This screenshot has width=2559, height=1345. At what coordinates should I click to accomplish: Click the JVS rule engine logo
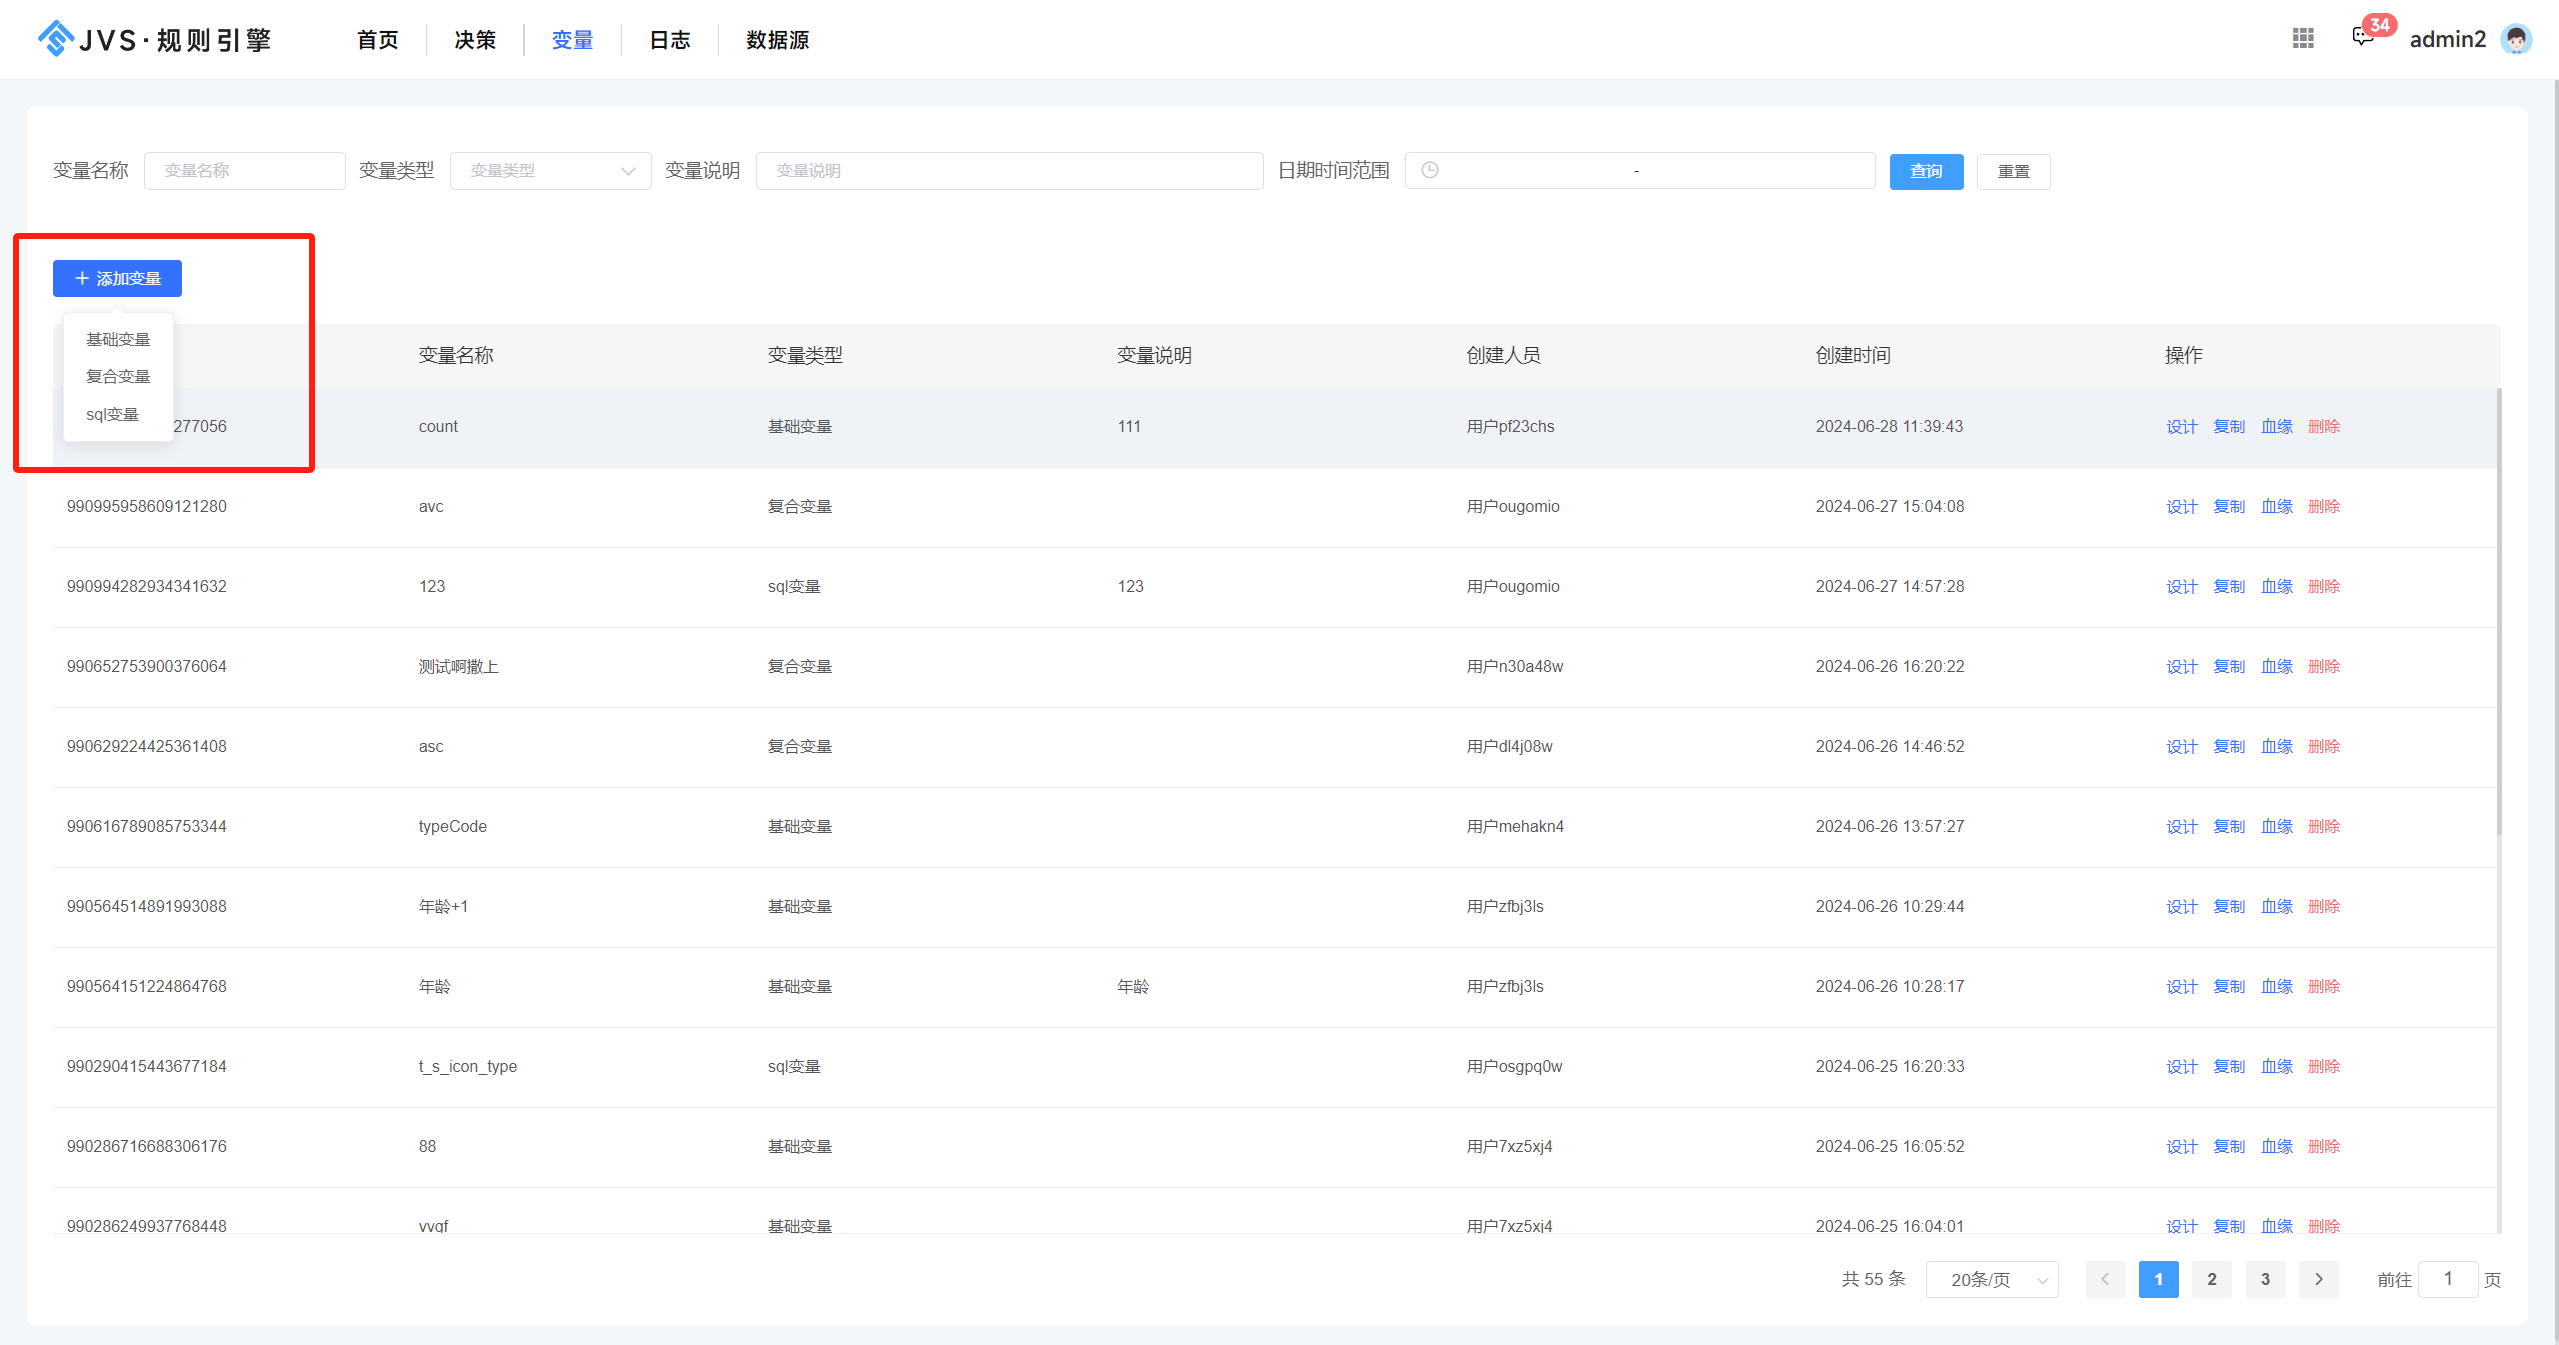click(155, 39)
